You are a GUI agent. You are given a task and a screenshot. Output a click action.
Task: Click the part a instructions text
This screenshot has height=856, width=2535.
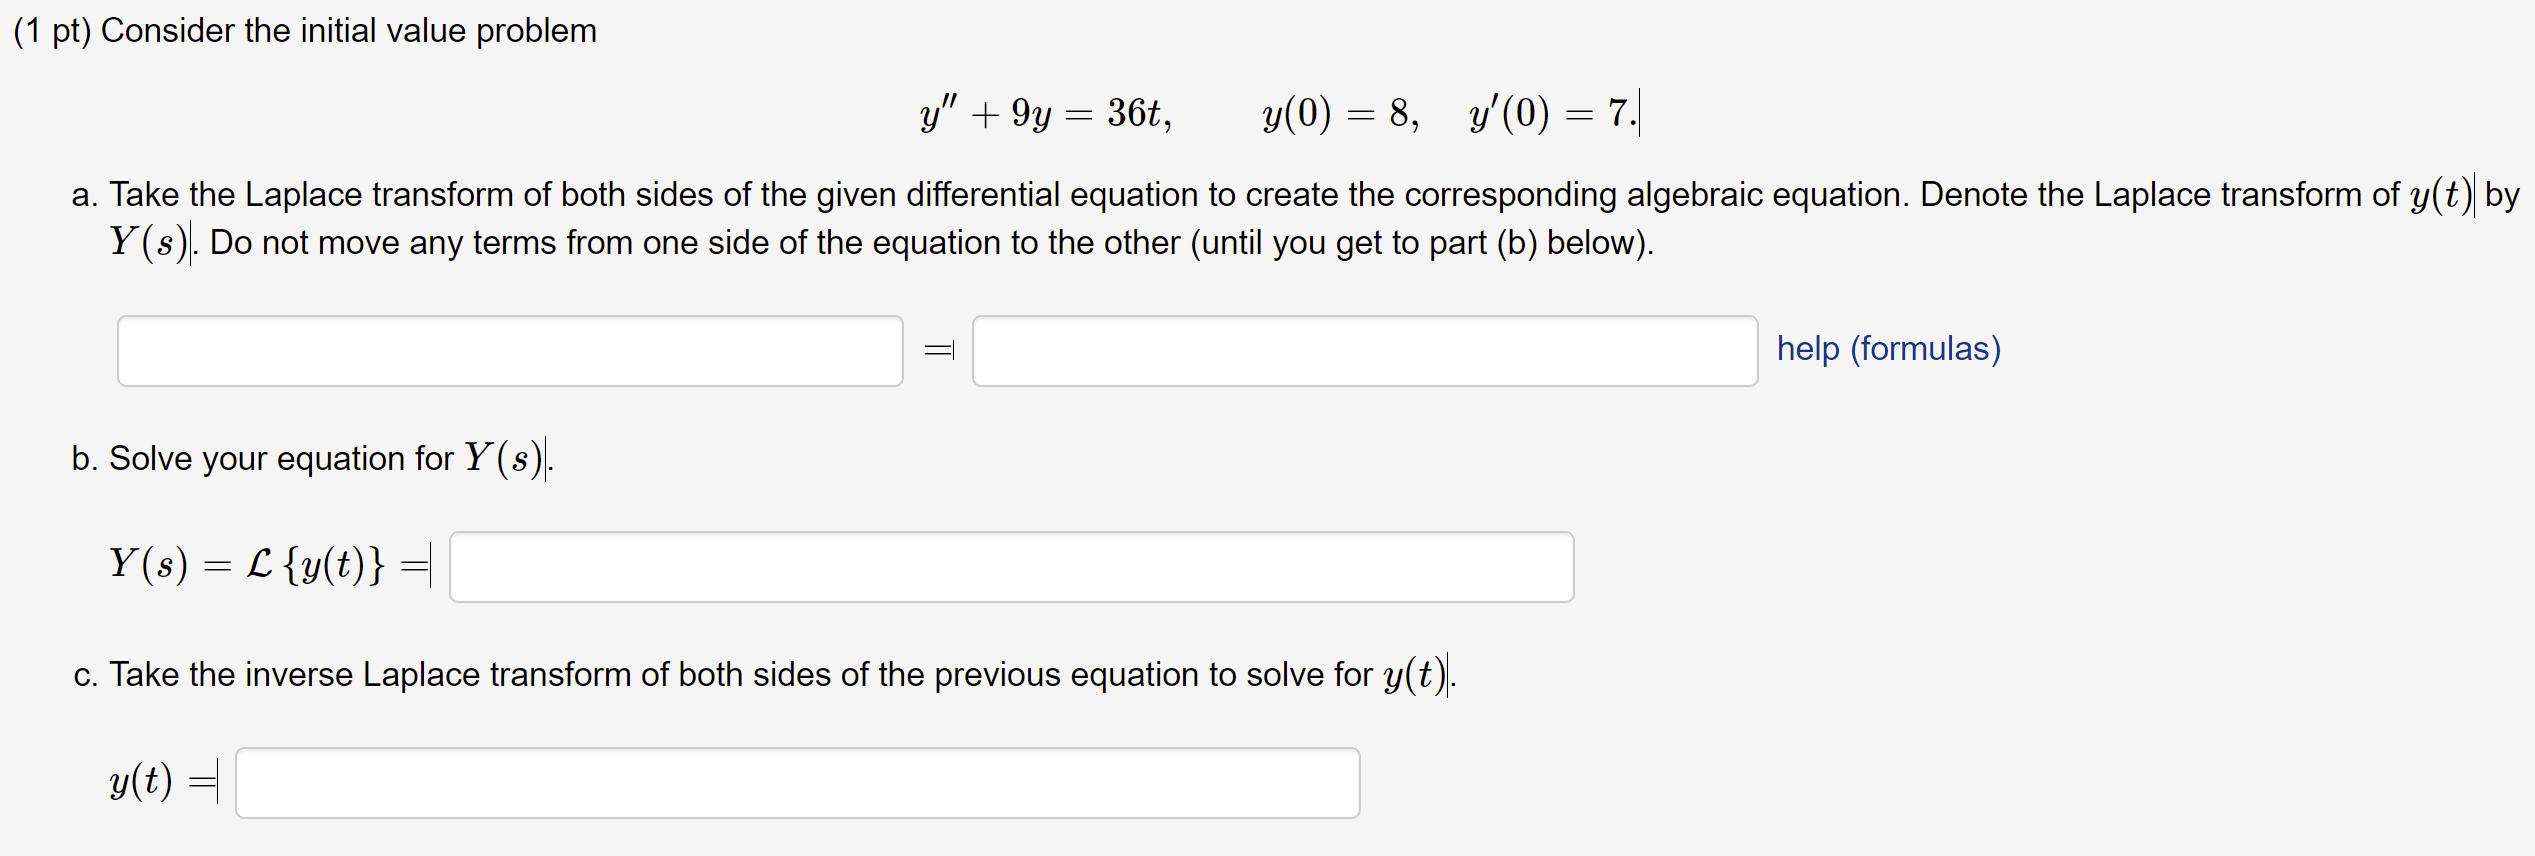click(x=1000, y=195)
